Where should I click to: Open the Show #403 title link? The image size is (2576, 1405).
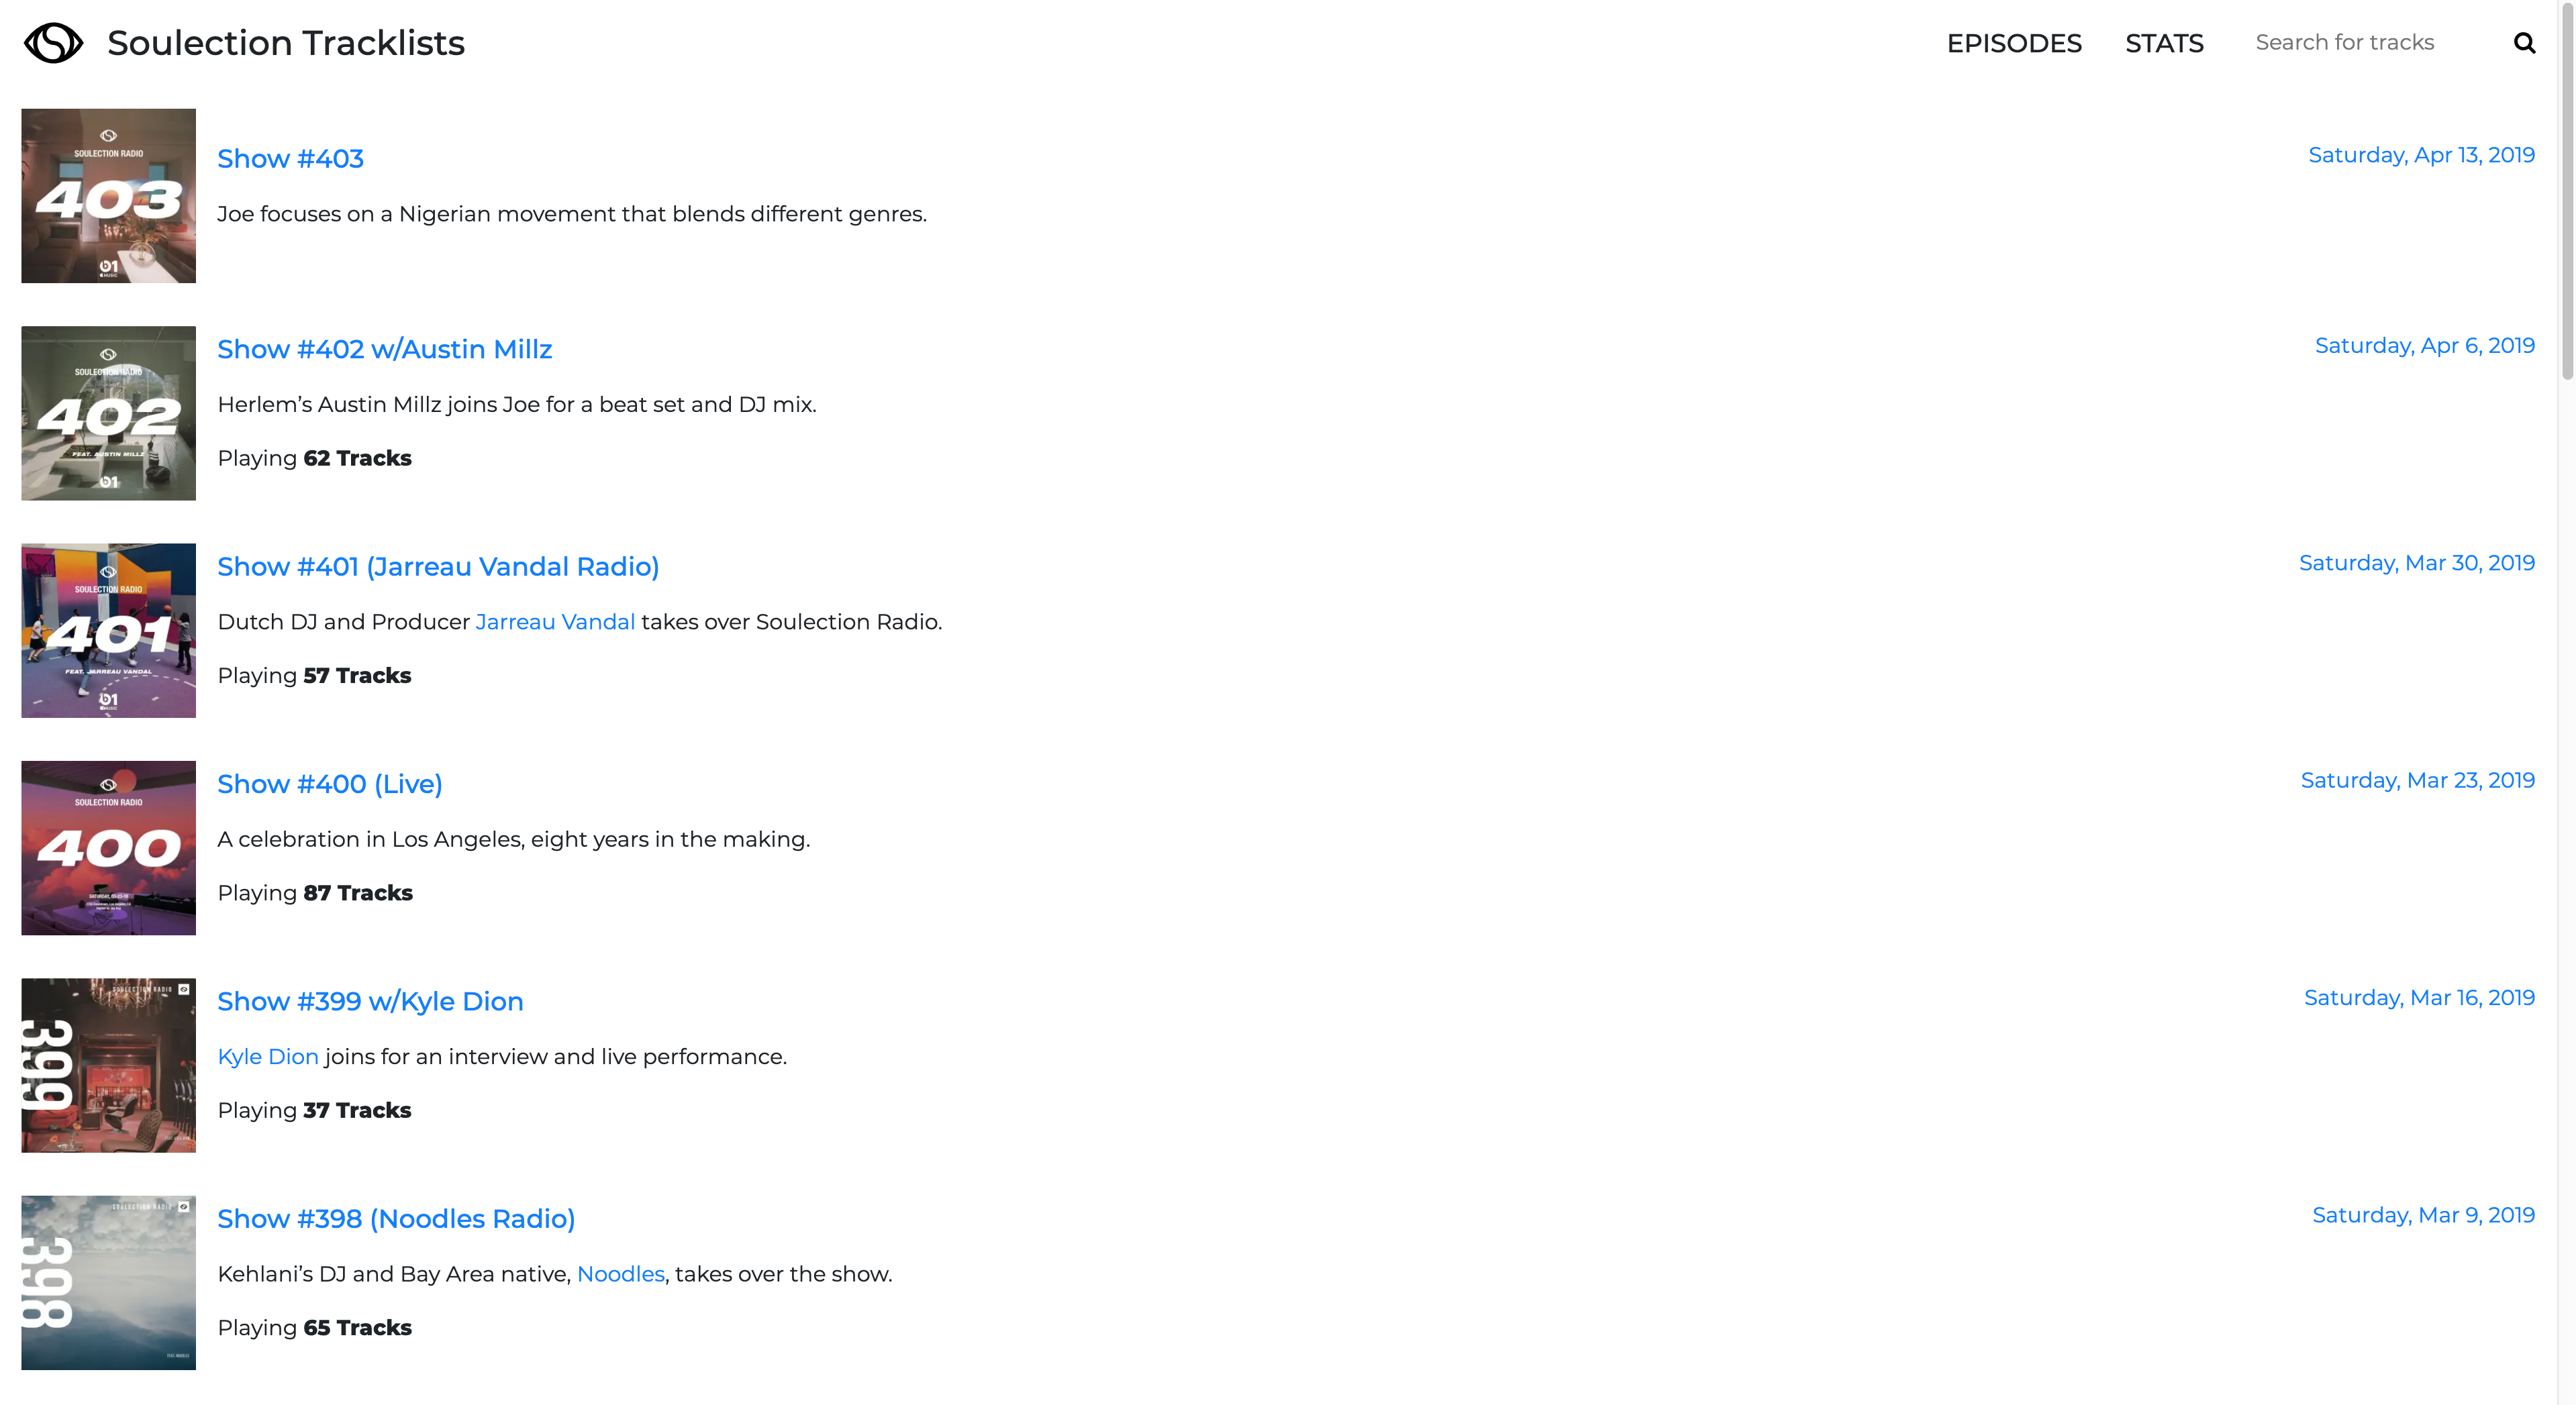click(x=290, y=159)
